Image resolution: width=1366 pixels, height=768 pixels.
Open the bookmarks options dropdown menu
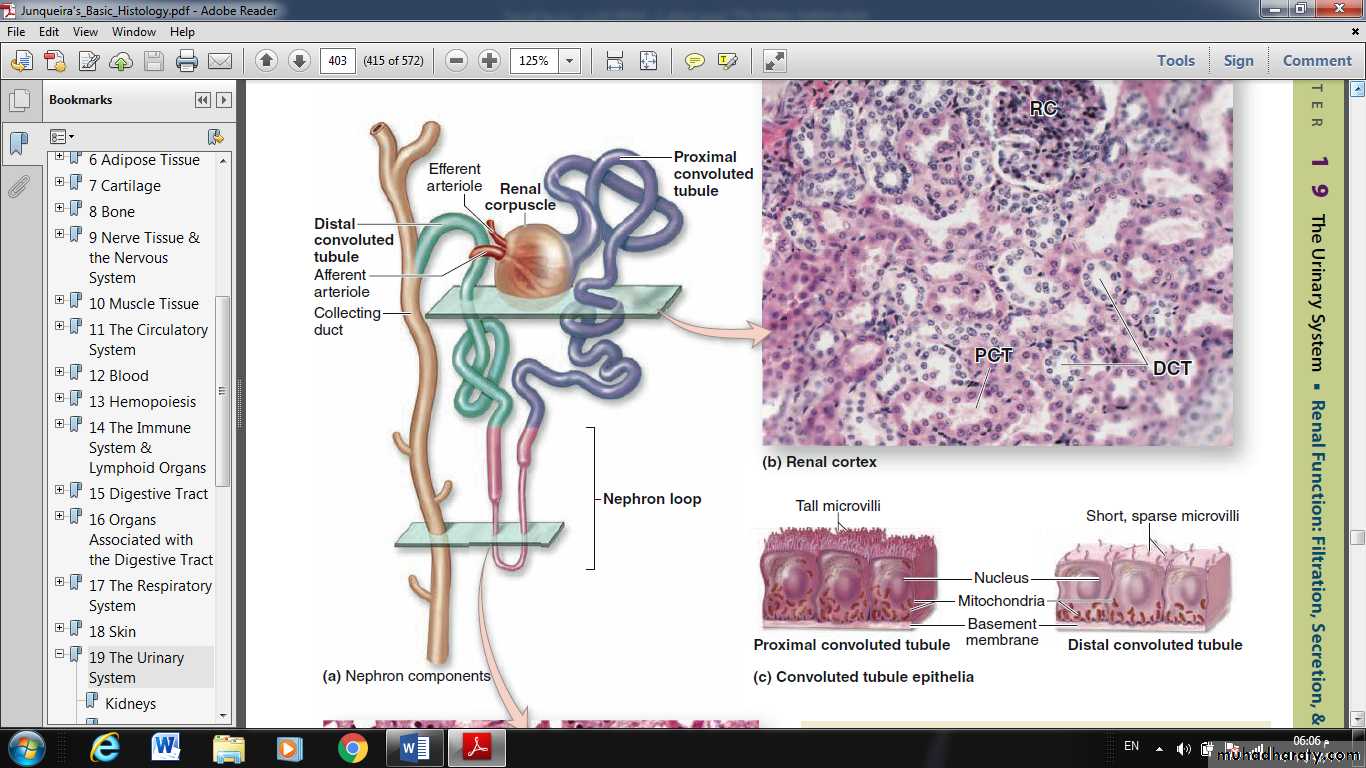[x=62, y=136]
